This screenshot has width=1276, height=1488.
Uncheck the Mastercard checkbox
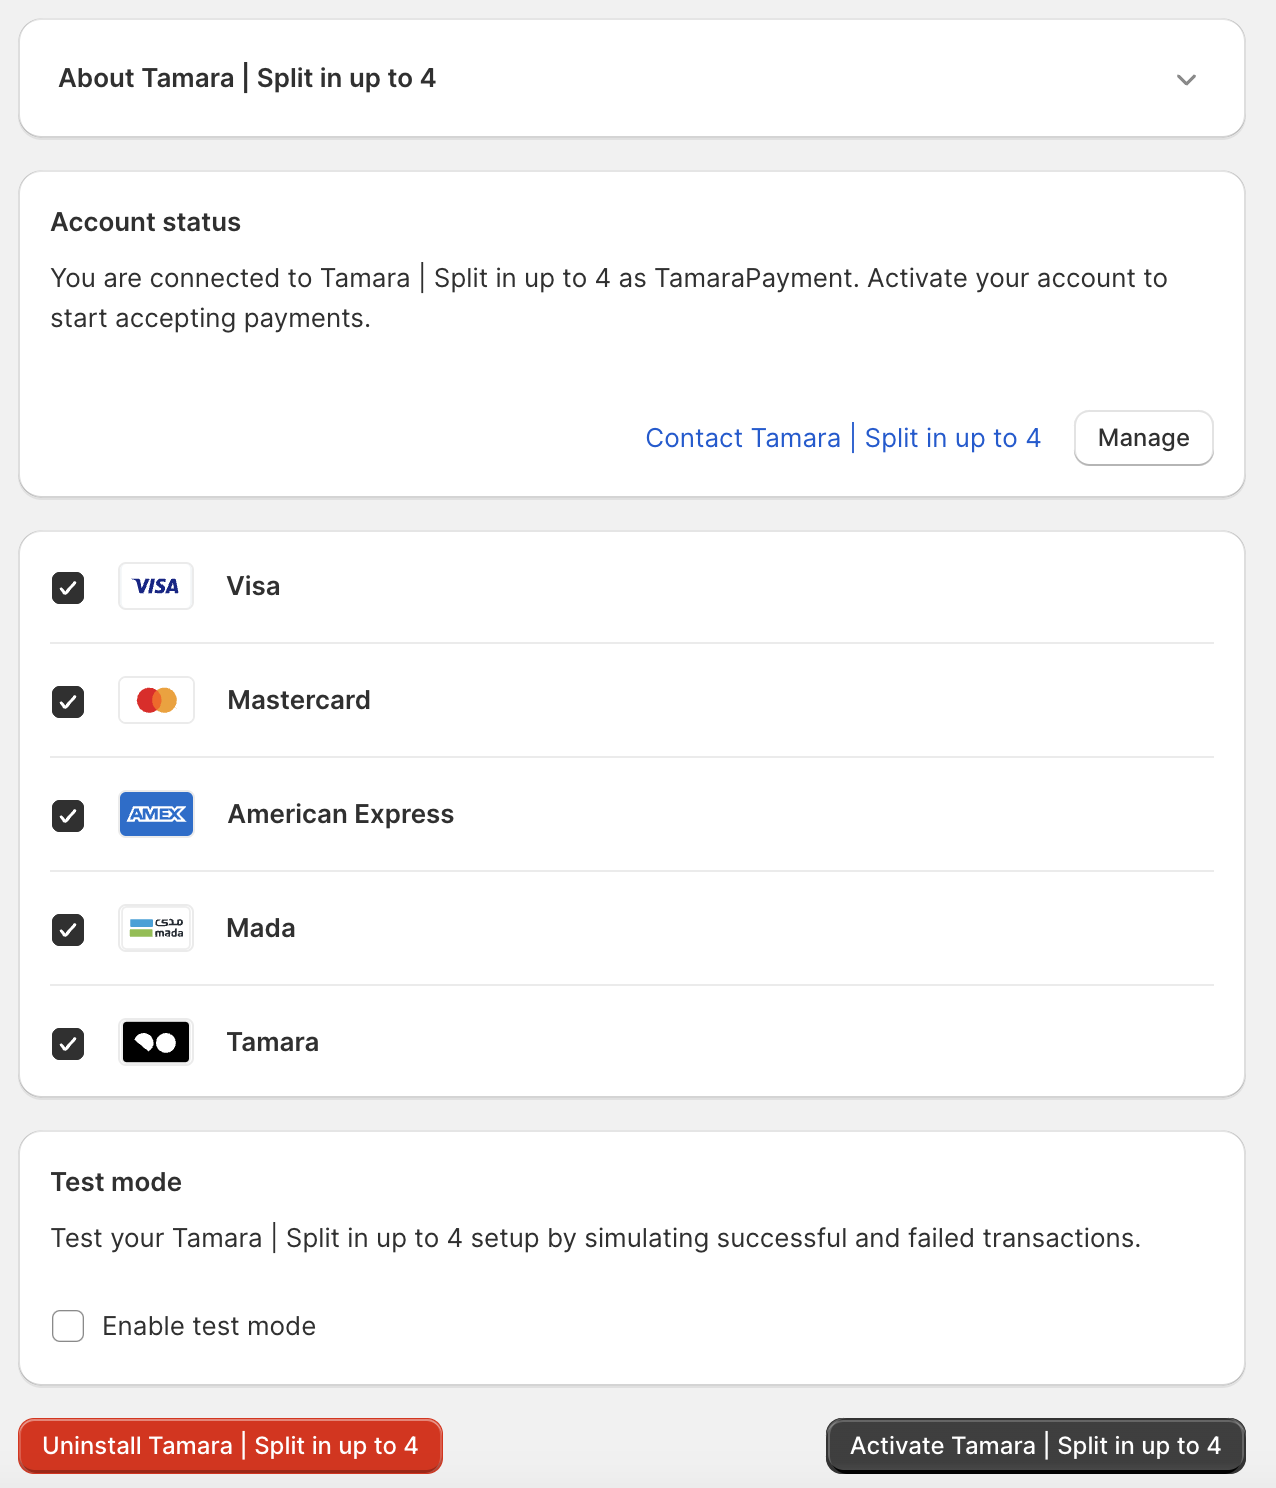68,701
